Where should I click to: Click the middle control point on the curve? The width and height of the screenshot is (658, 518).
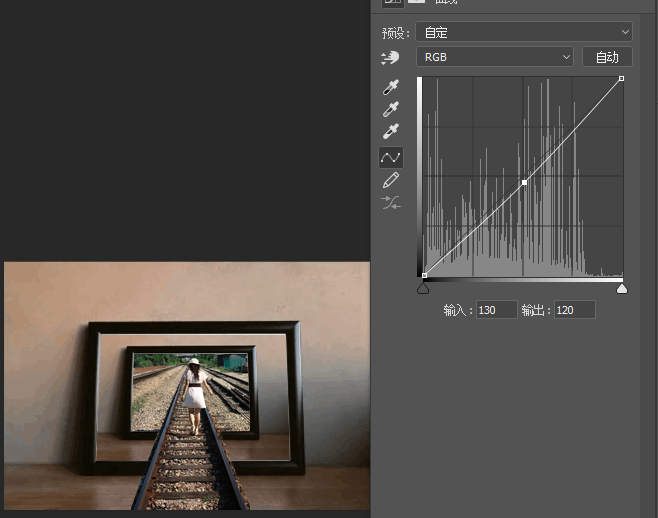(524, 183)
